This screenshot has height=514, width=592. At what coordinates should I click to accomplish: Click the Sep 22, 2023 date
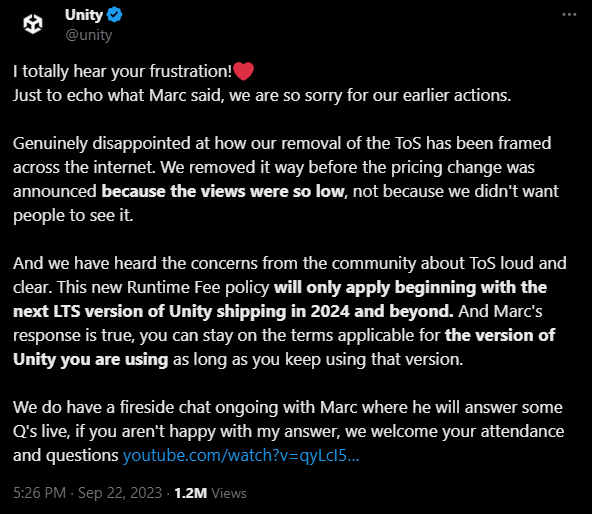[x=120, y=493]
